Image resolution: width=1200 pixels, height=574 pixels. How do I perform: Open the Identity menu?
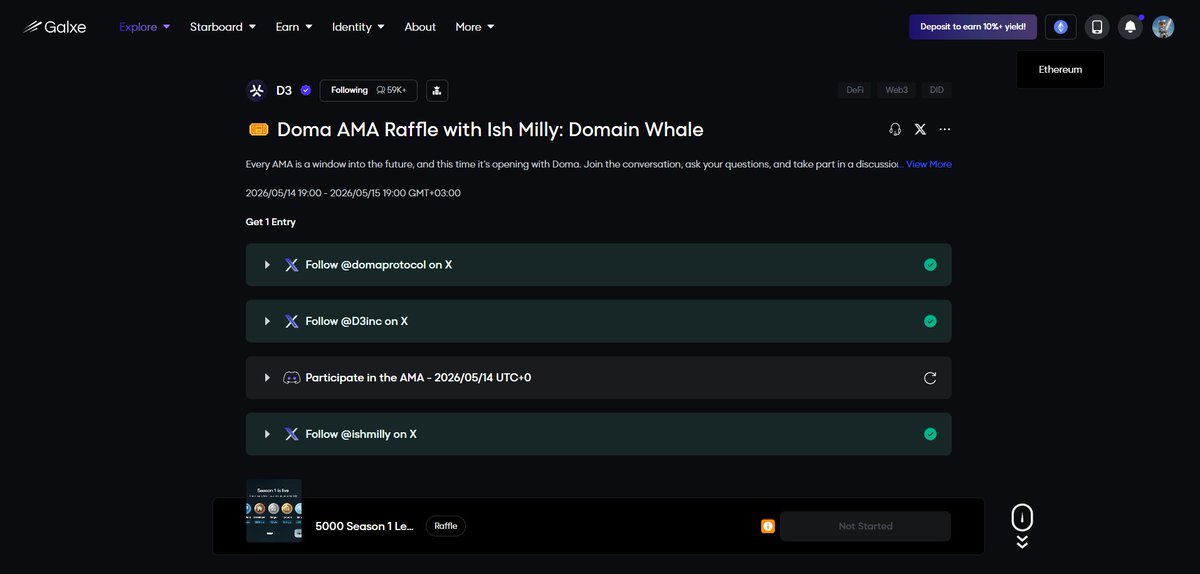[358, 27]
